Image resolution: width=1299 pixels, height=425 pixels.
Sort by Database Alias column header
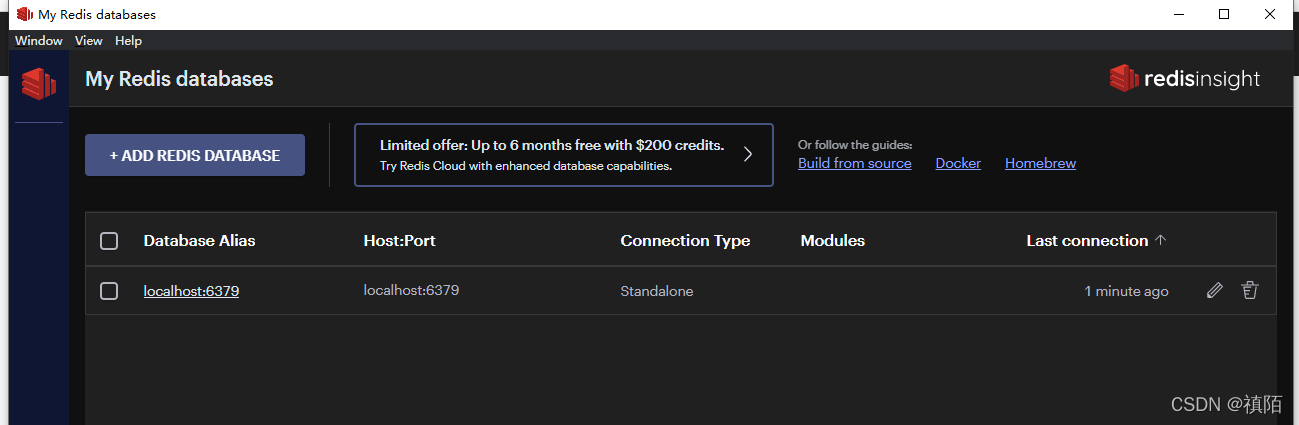point(199,241)
